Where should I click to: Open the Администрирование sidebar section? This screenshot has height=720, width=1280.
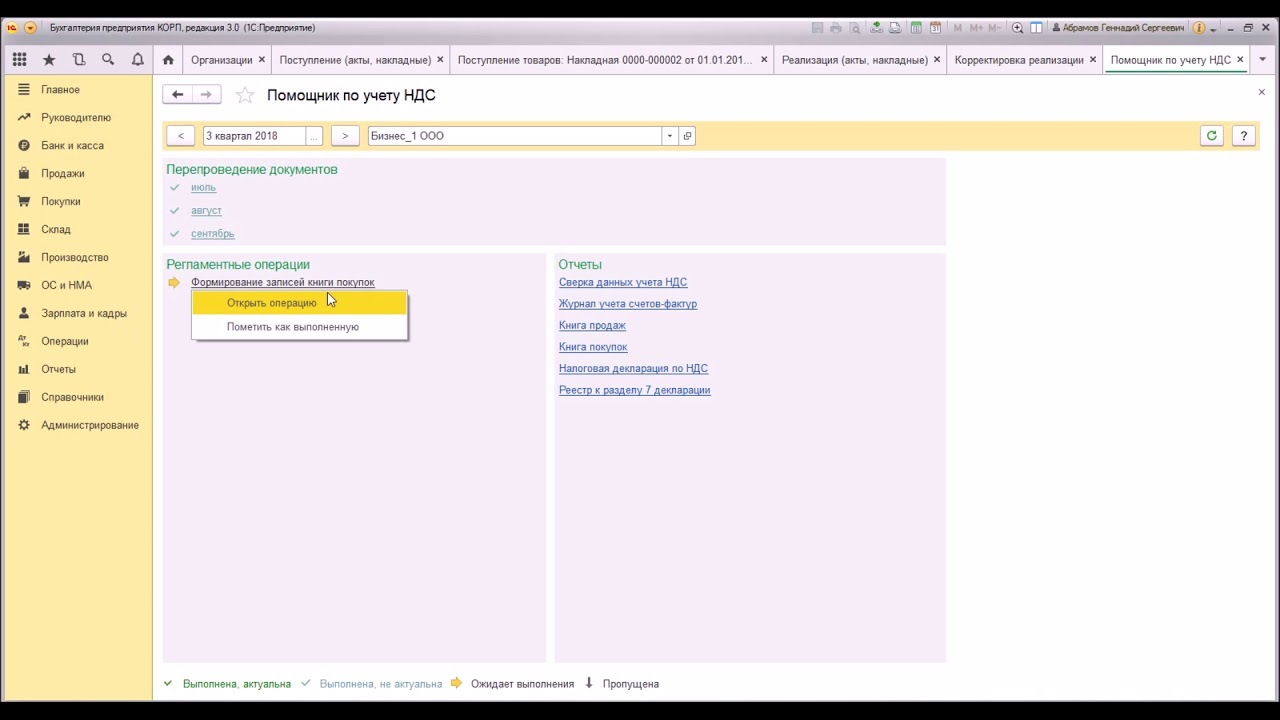point(78,426)
